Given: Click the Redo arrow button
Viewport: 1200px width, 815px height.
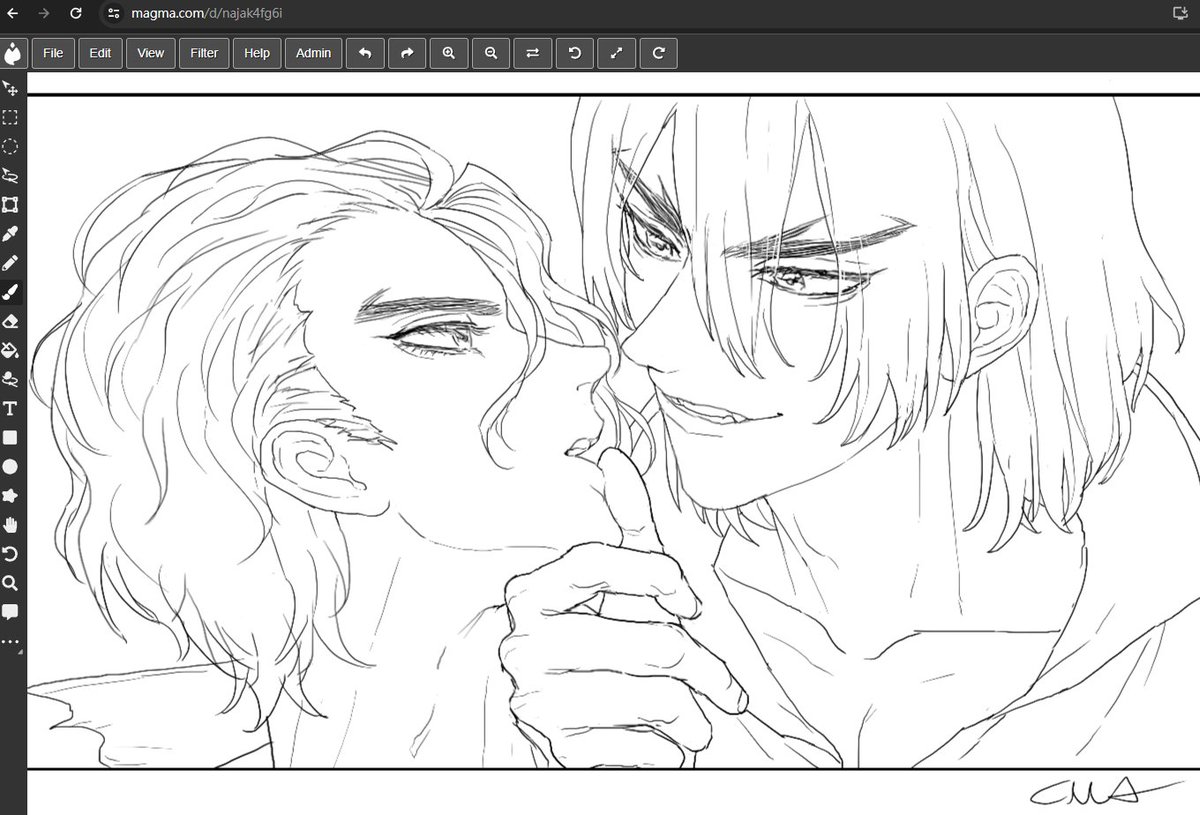Looking at the screenshot, I should 407,53.
